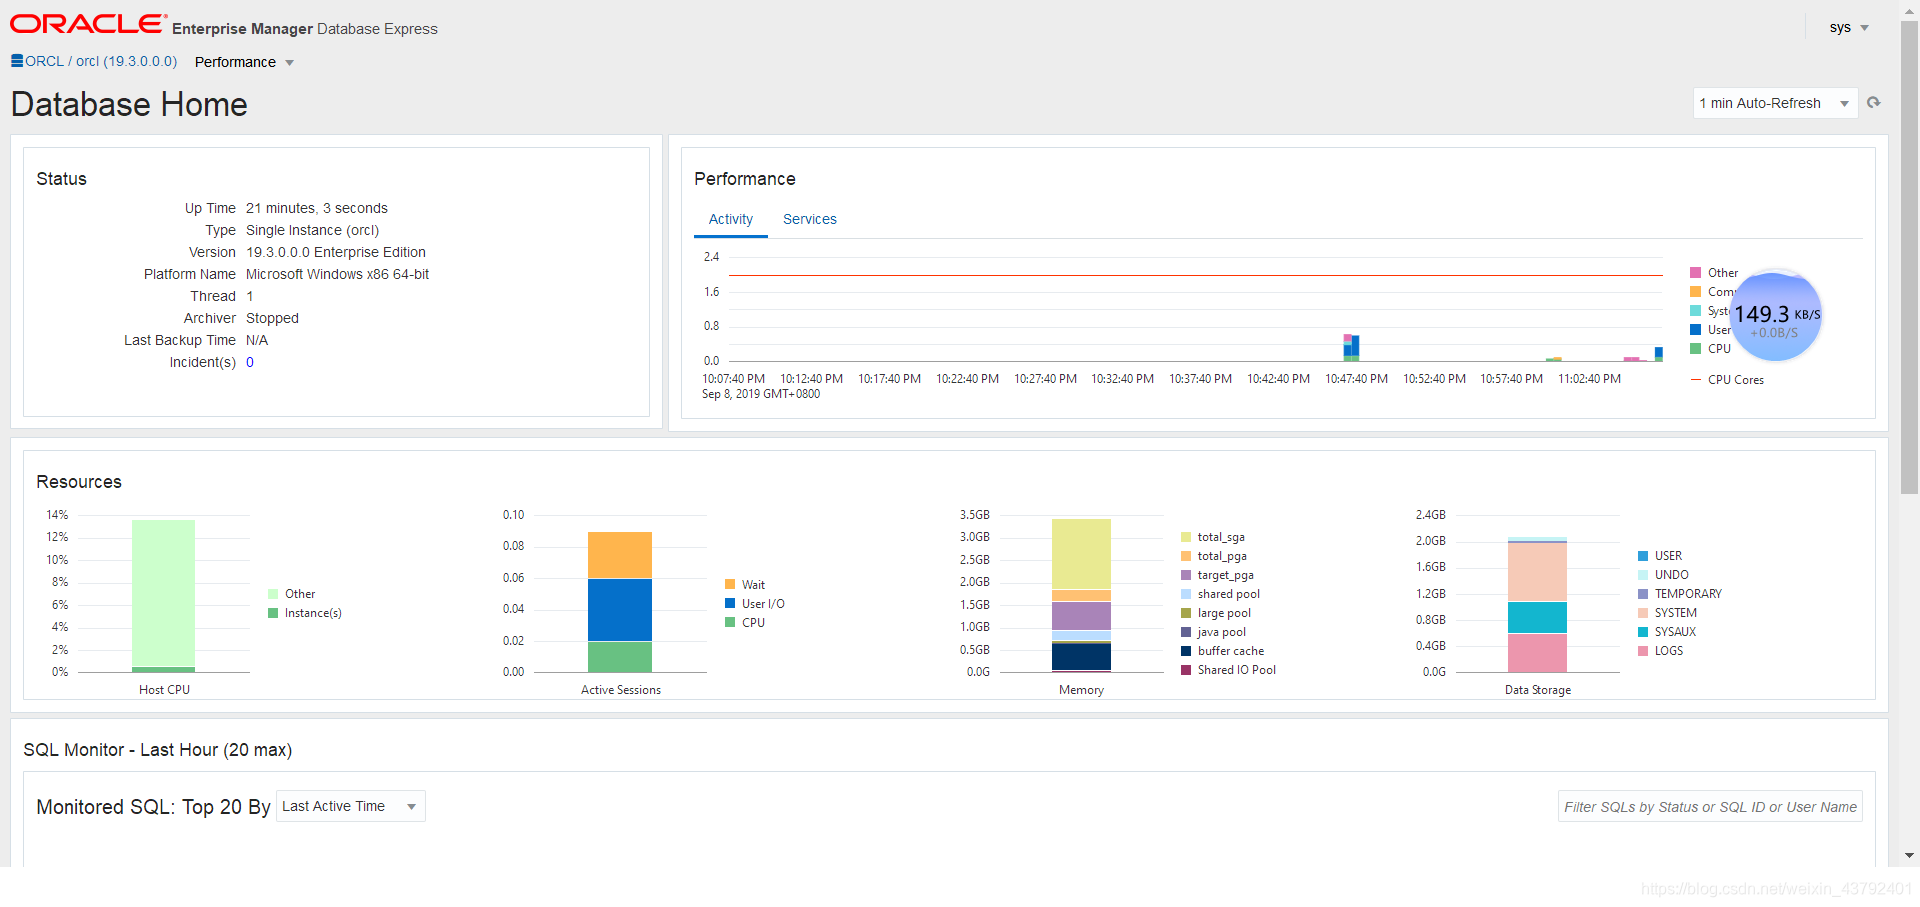The height and width of the screenshot is (907, 1920).
Task: Click the yellow total_sga segment in Memory bar
Action: click(1081, 554)
